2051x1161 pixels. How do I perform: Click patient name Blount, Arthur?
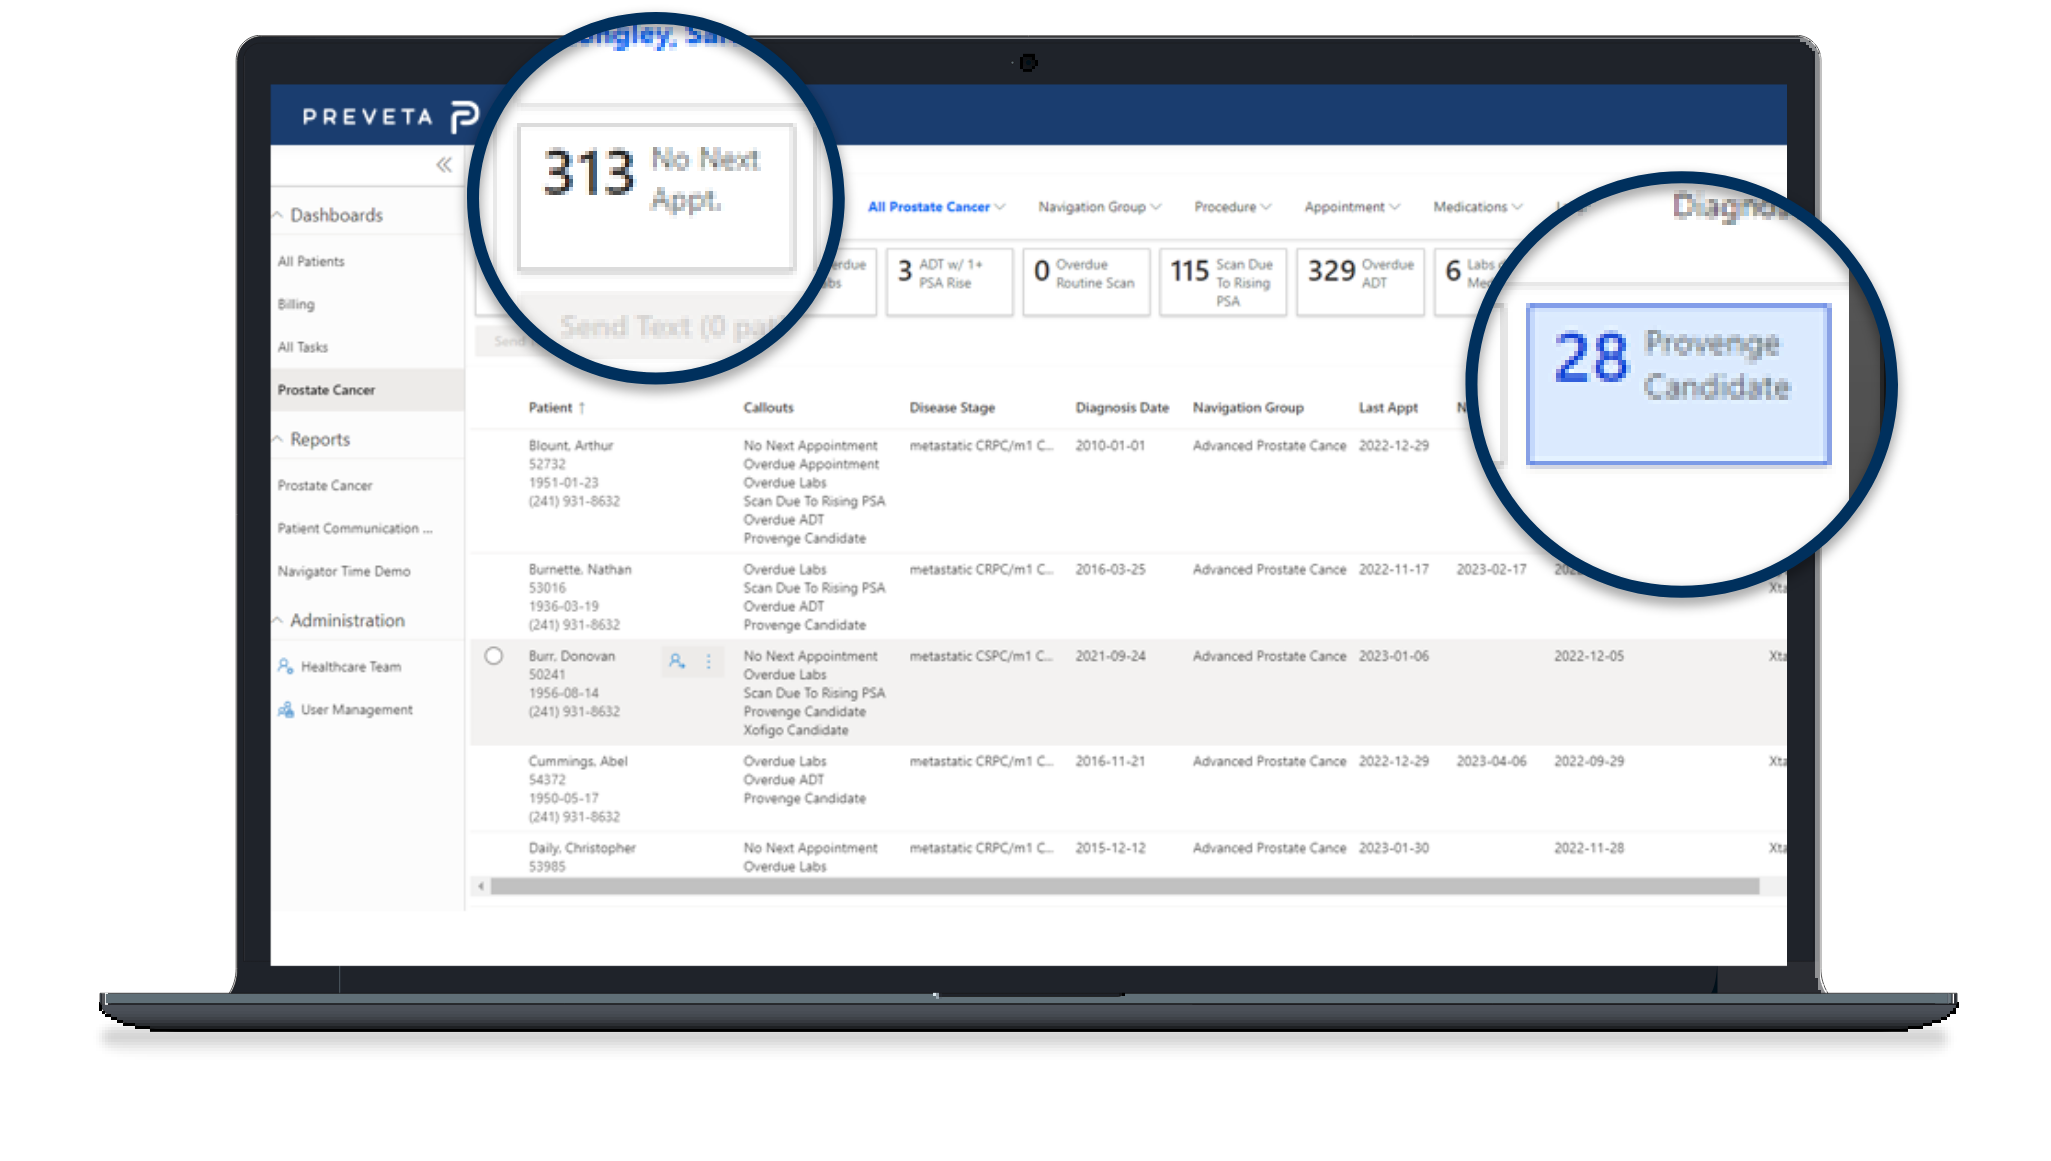[571, 446]
